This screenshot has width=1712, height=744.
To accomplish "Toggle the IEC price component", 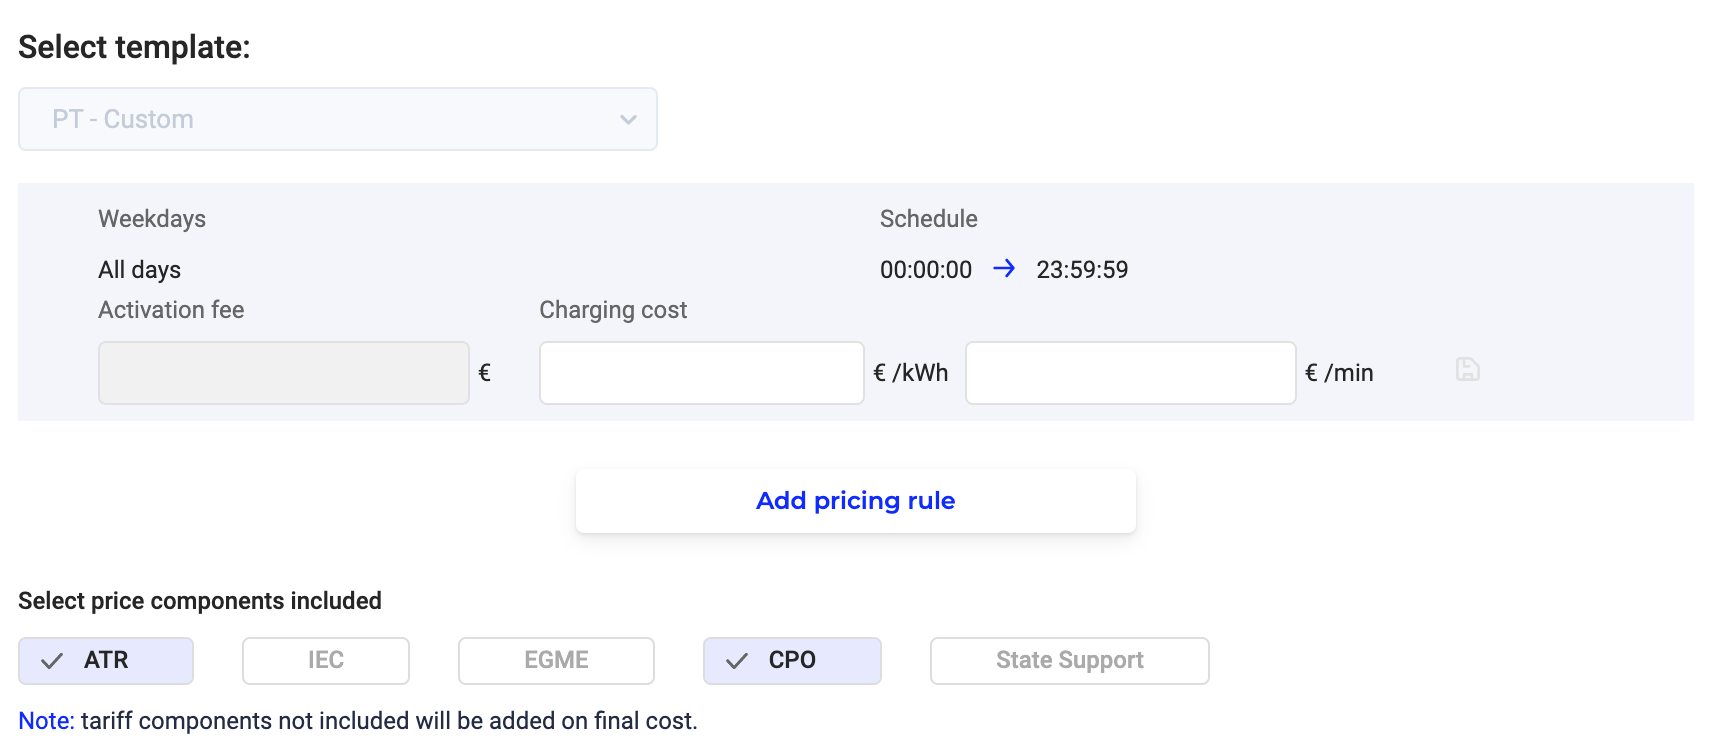I will pos(325,661).
